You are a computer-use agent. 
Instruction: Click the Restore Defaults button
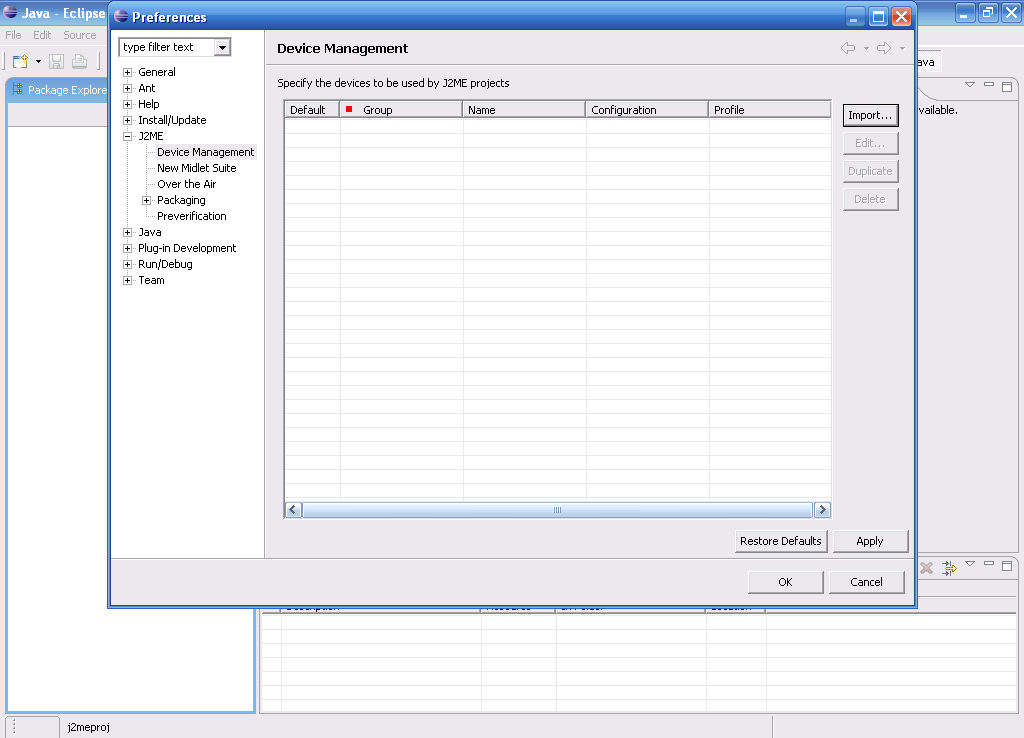point(781,541)
